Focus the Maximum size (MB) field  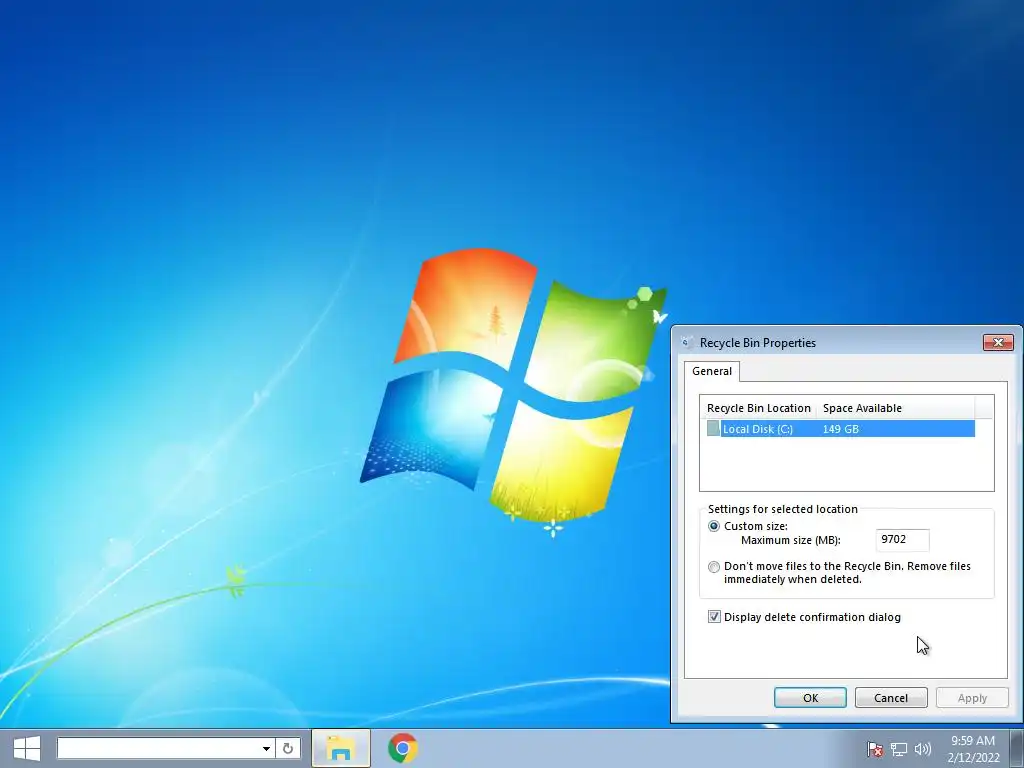(x=902, y=539)
